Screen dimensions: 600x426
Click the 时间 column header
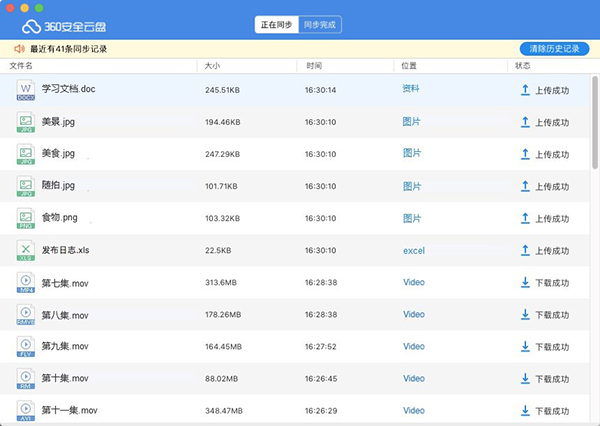[314, 66]
